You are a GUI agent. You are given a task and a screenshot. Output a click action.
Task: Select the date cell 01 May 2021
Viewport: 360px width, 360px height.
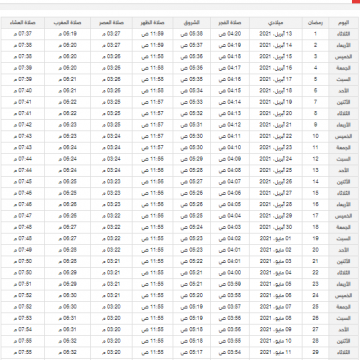tap(276, 238)
